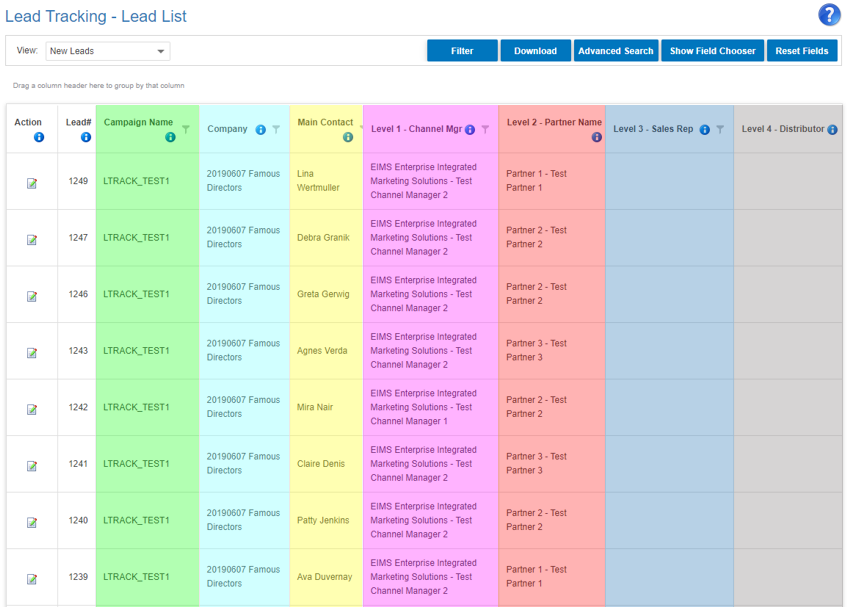This screenshot has width=852, height=607.
Task: Click contact name Lina Wertmuller
Action: 318,180
